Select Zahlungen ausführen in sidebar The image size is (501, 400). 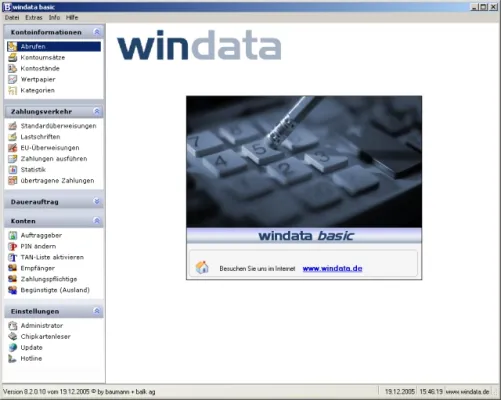(x=54, y=159)
